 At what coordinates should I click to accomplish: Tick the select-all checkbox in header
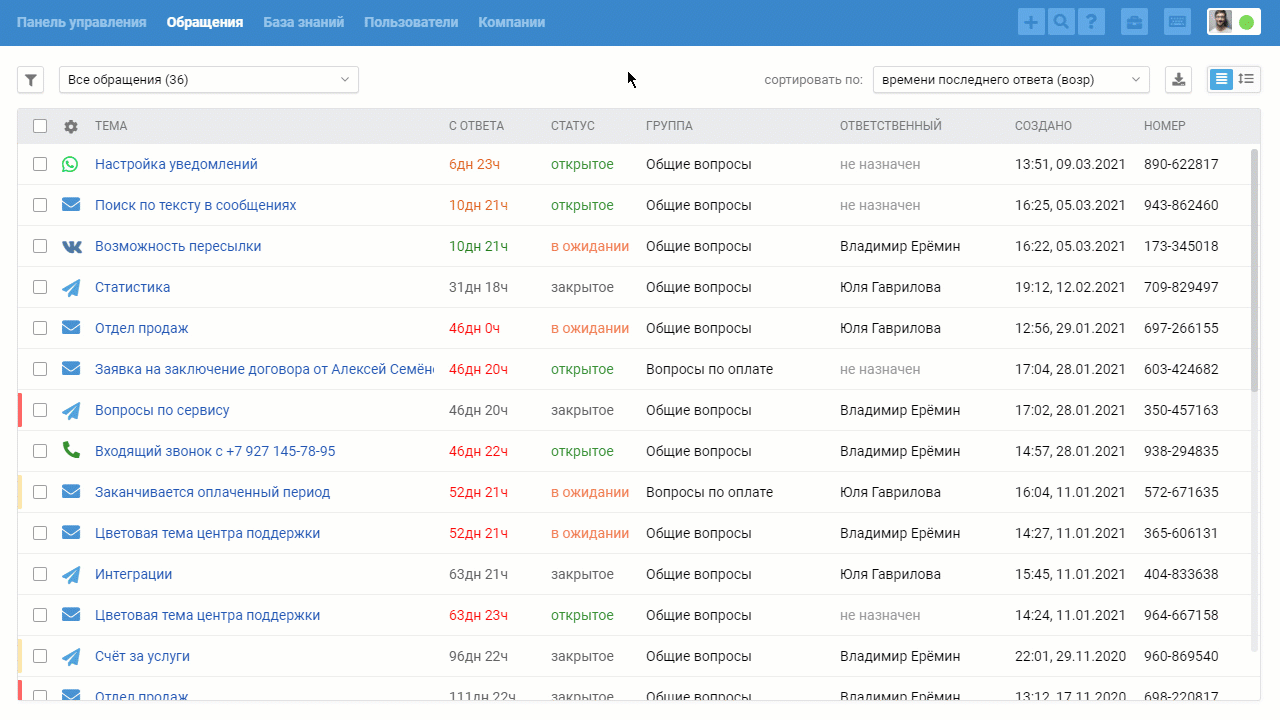click(x=40, y=126)
